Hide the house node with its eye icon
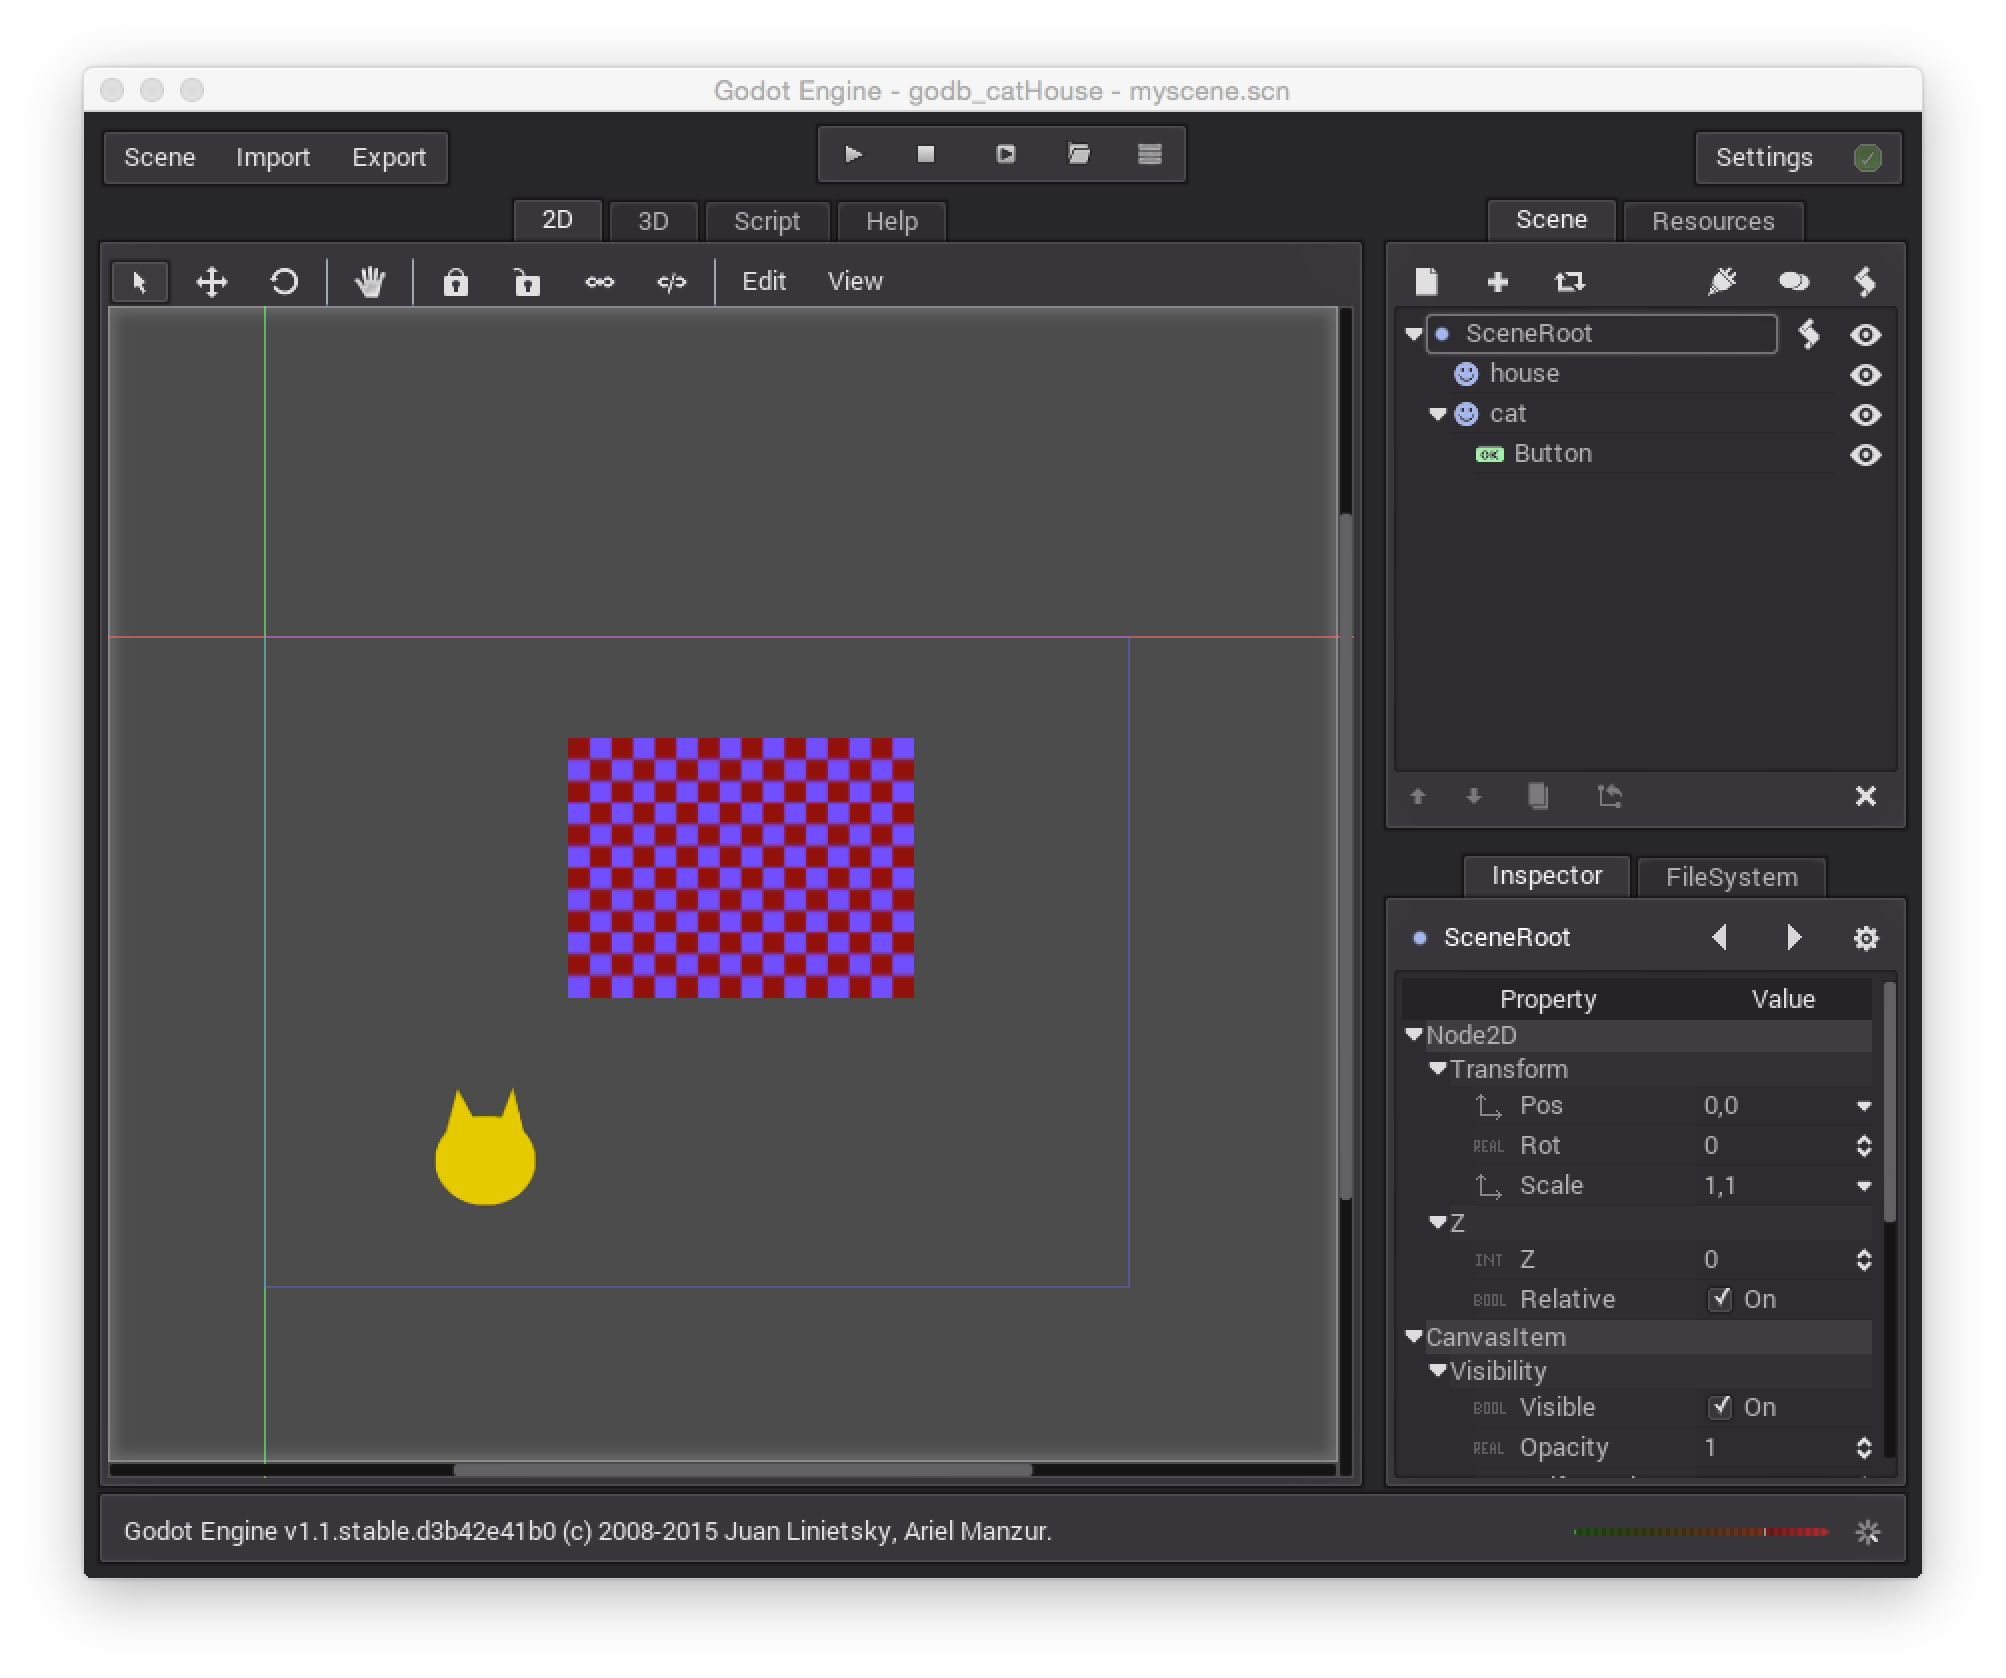This screenshot has width=2006, height=1678. (x=1866, y=374)
